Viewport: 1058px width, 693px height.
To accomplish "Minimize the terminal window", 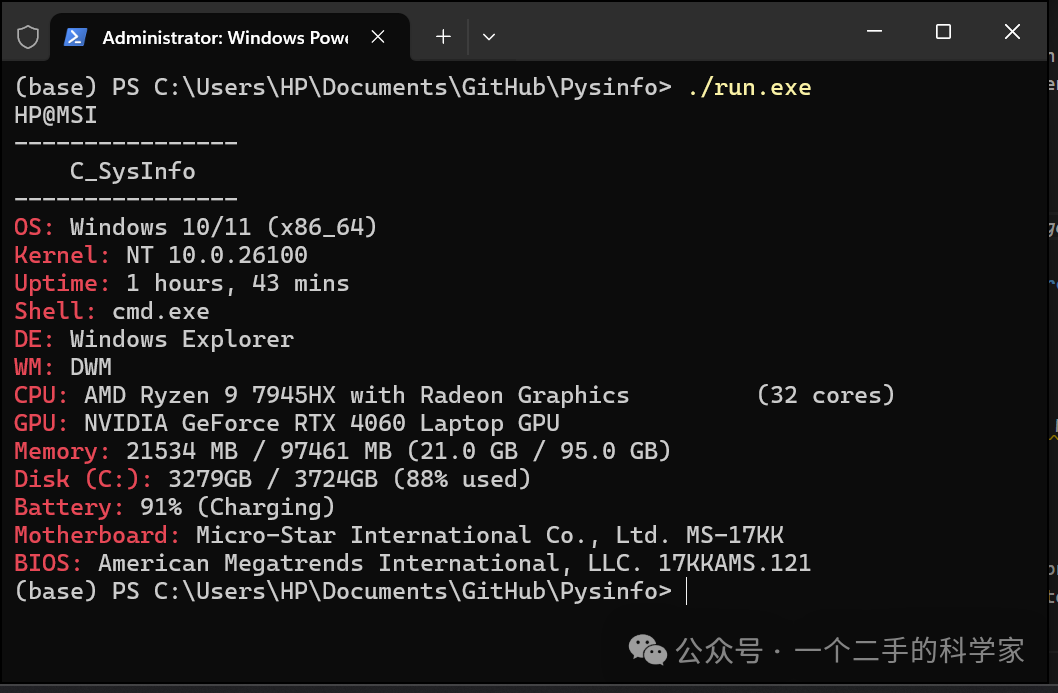I will [x=874, y=31].
